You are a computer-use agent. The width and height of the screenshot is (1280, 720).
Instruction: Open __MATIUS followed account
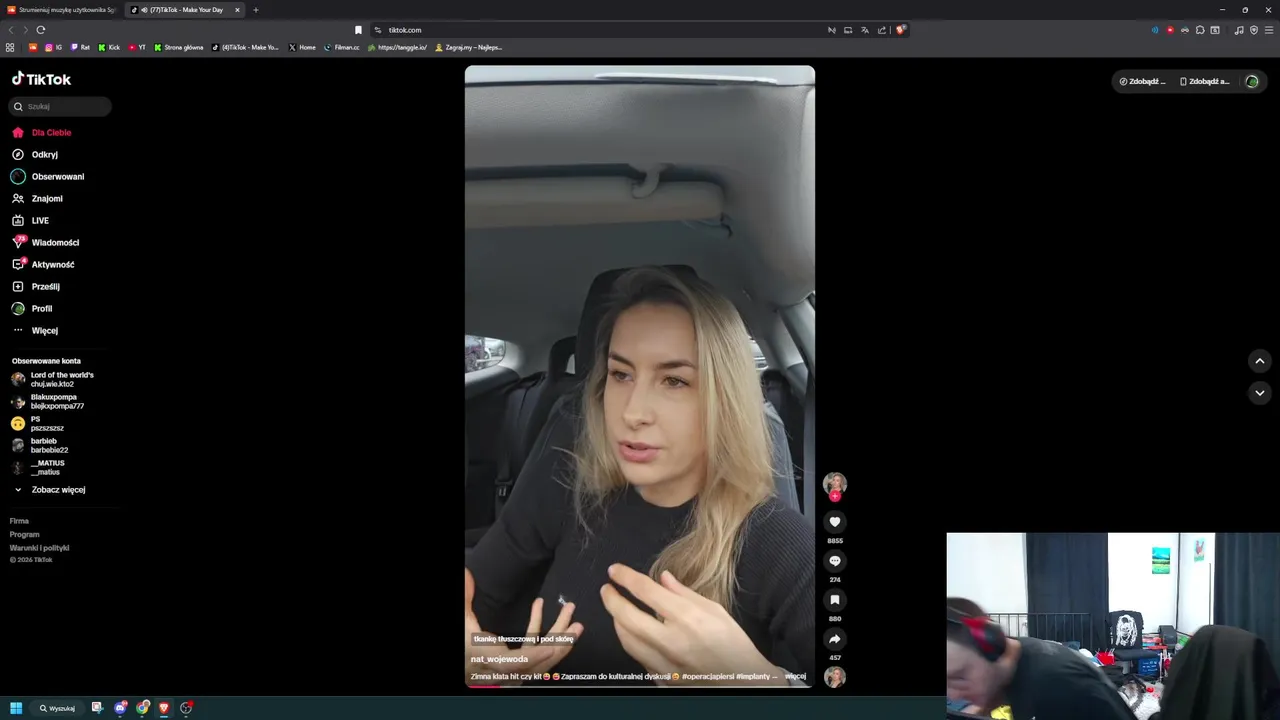39,467
